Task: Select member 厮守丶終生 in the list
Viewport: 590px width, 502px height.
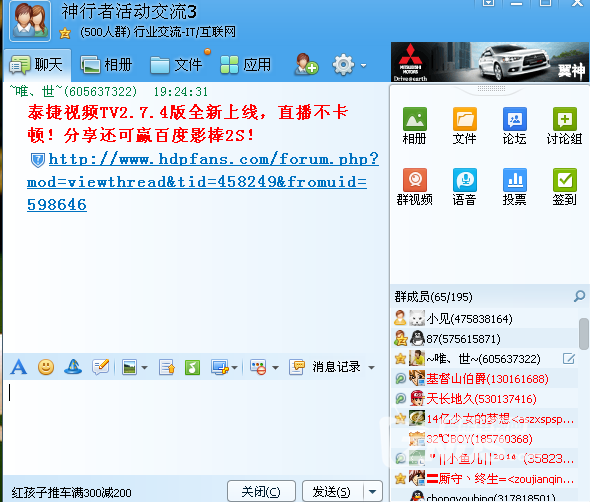Action: 485,479
